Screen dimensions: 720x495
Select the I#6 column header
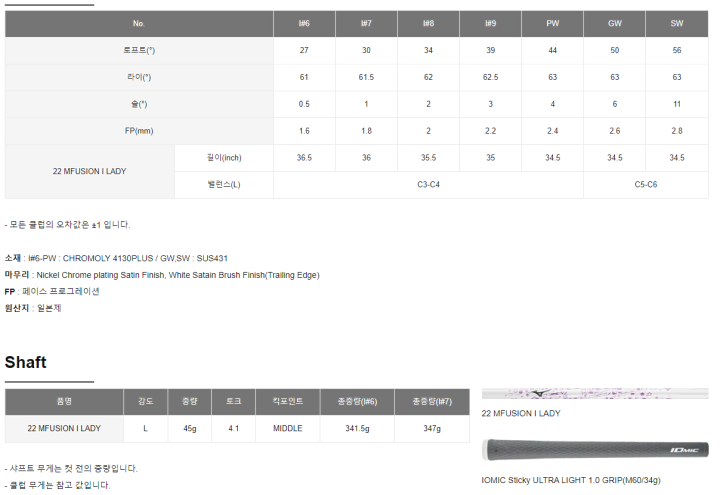(x=304, y=23)
